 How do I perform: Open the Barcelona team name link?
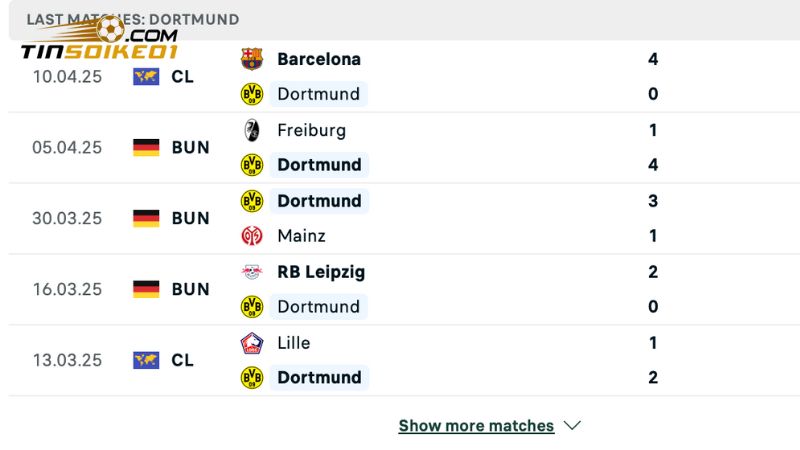coord(319,59)
